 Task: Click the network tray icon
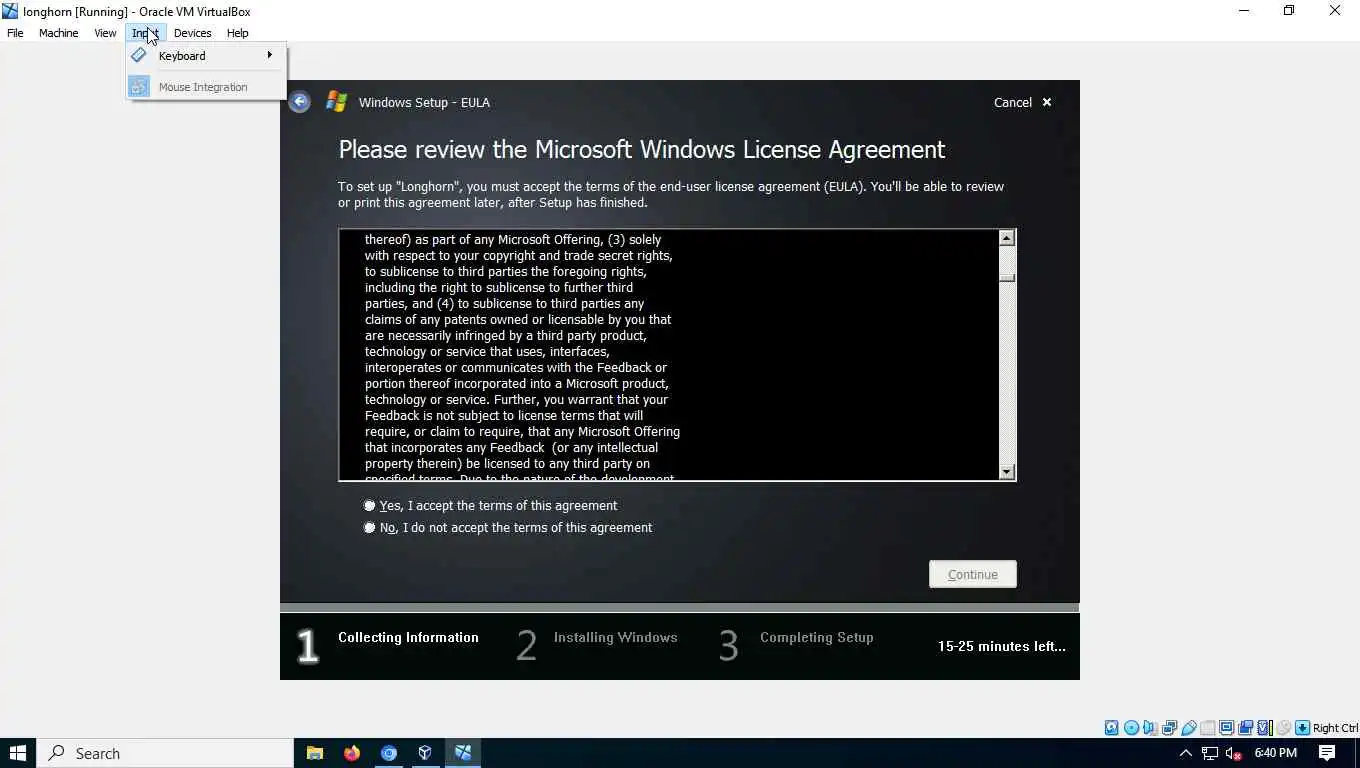tap(1210, 753)
